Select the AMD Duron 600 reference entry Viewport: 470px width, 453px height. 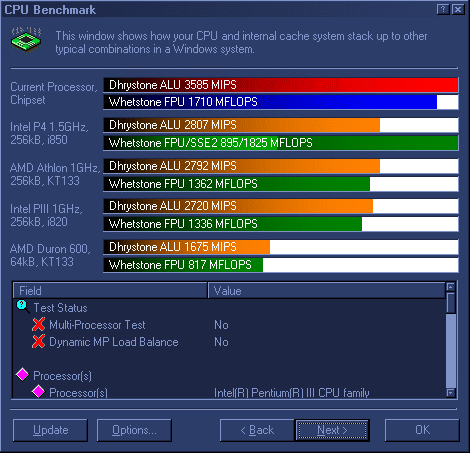pos(50,255)
